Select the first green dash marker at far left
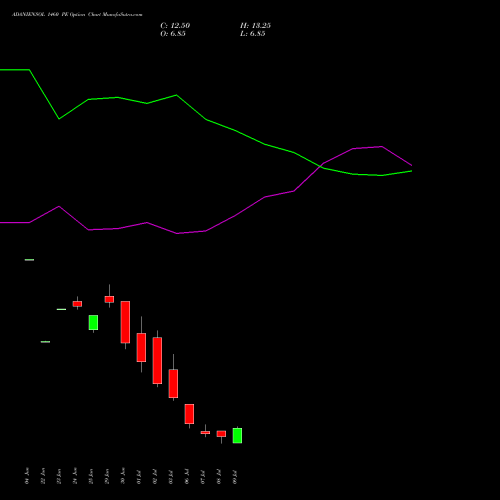500x500 pixels. click(29, 260)
